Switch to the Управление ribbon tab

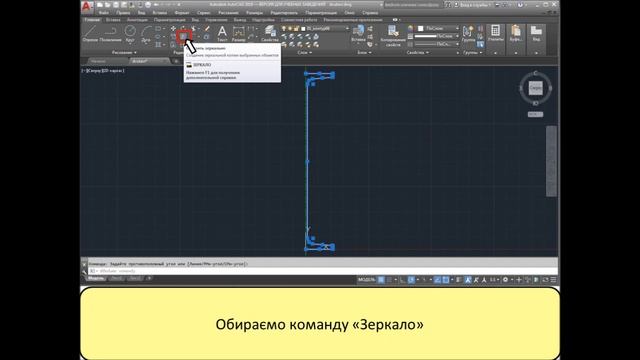[x=216, y=20]
